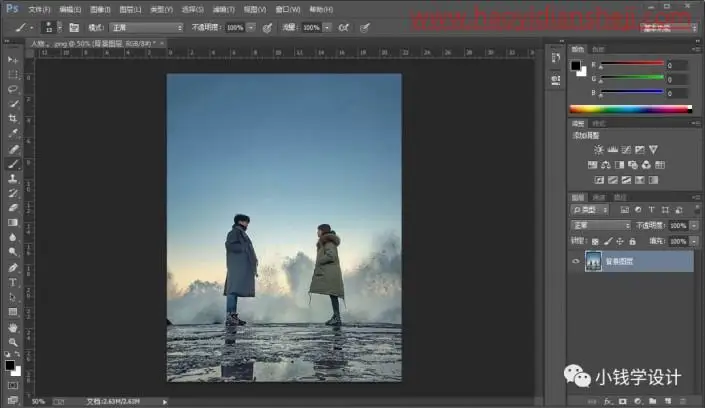Select the Dodge tool
Viewport: 705px width, 408px height.
(13, 252)
